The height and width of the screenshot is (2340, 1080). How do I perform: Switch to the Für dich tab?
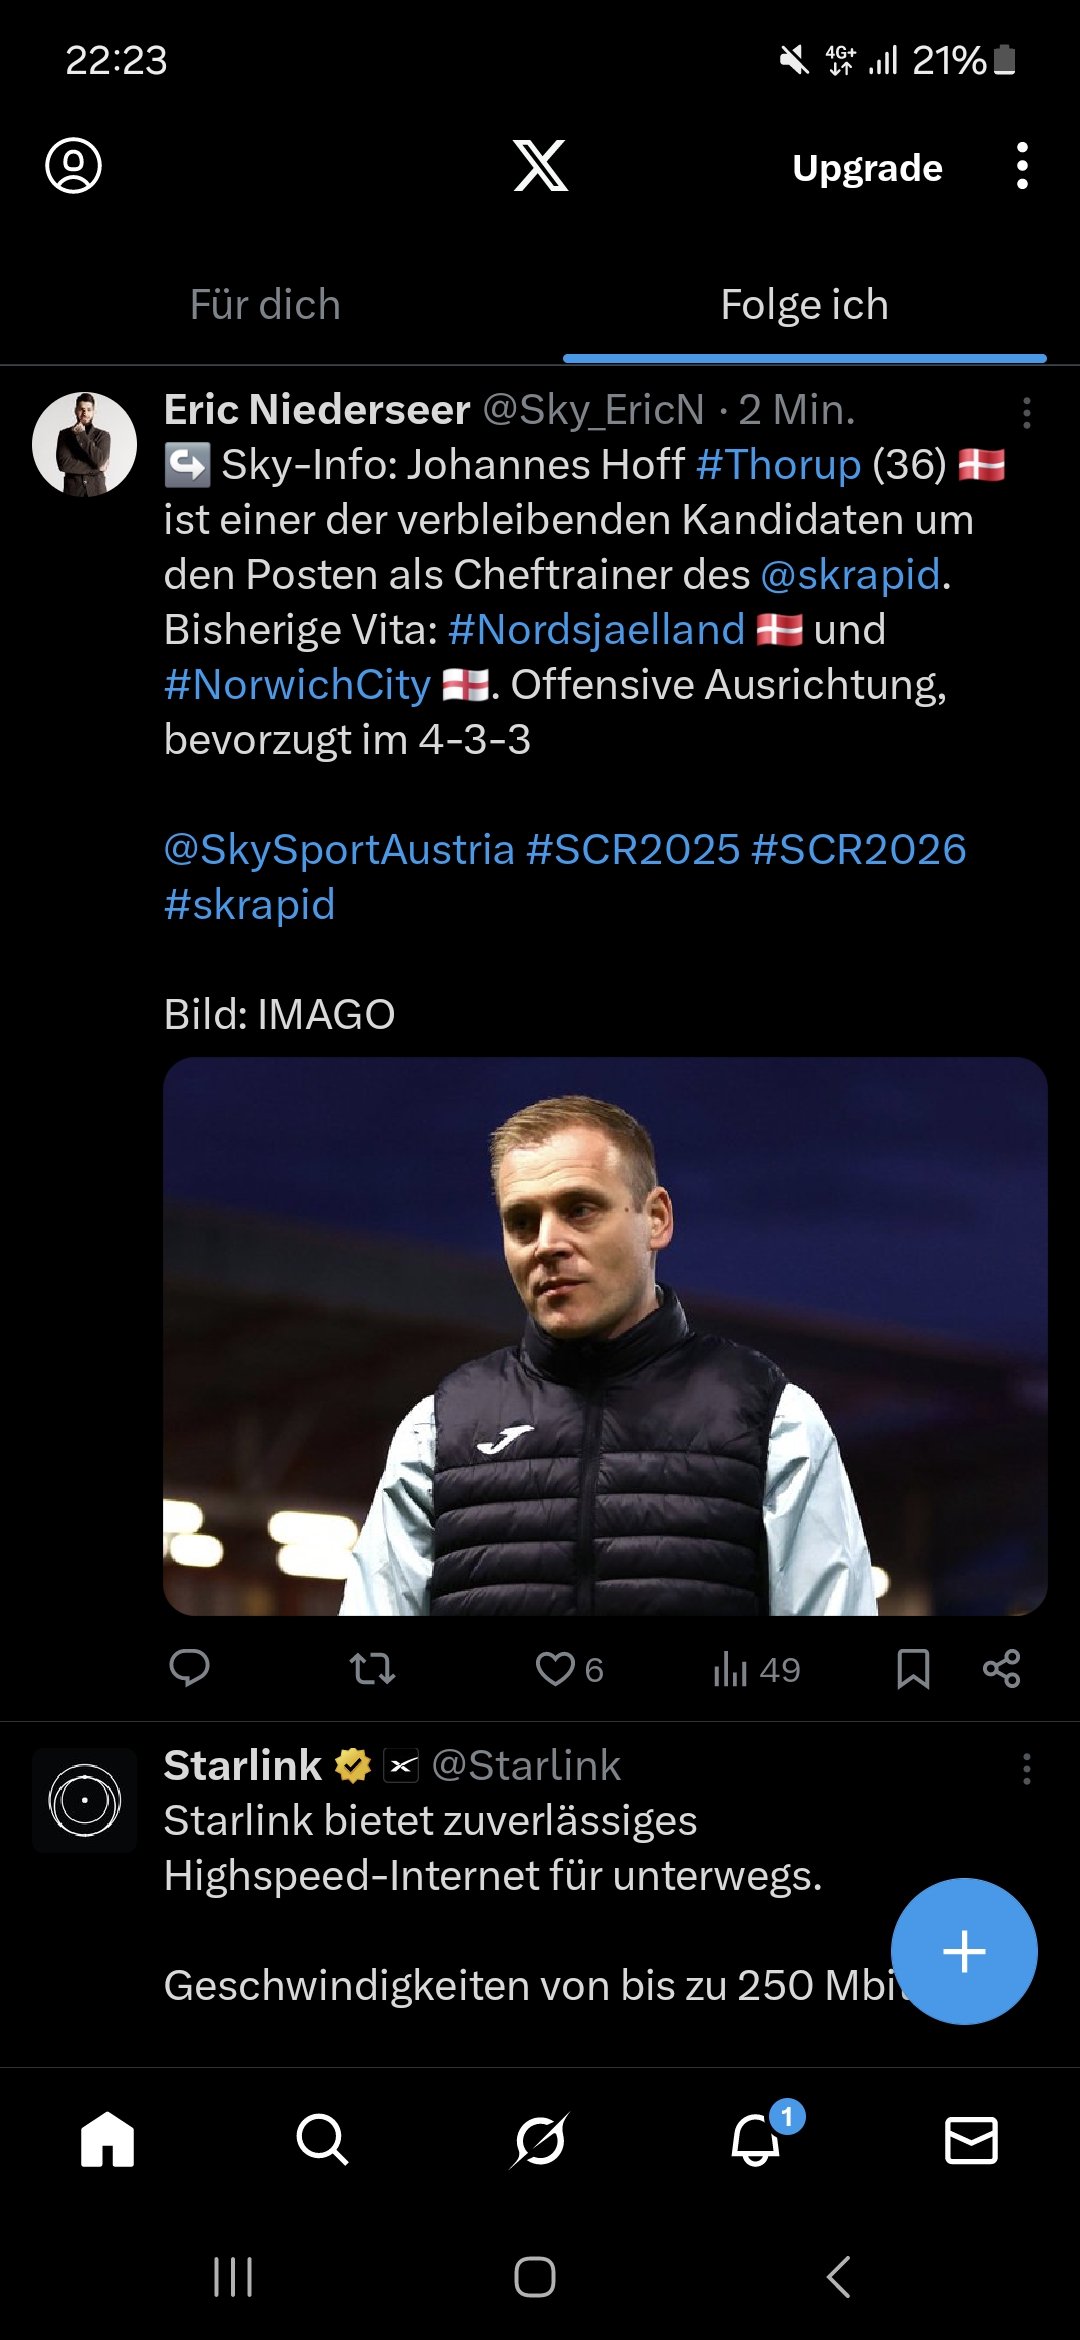265,305
